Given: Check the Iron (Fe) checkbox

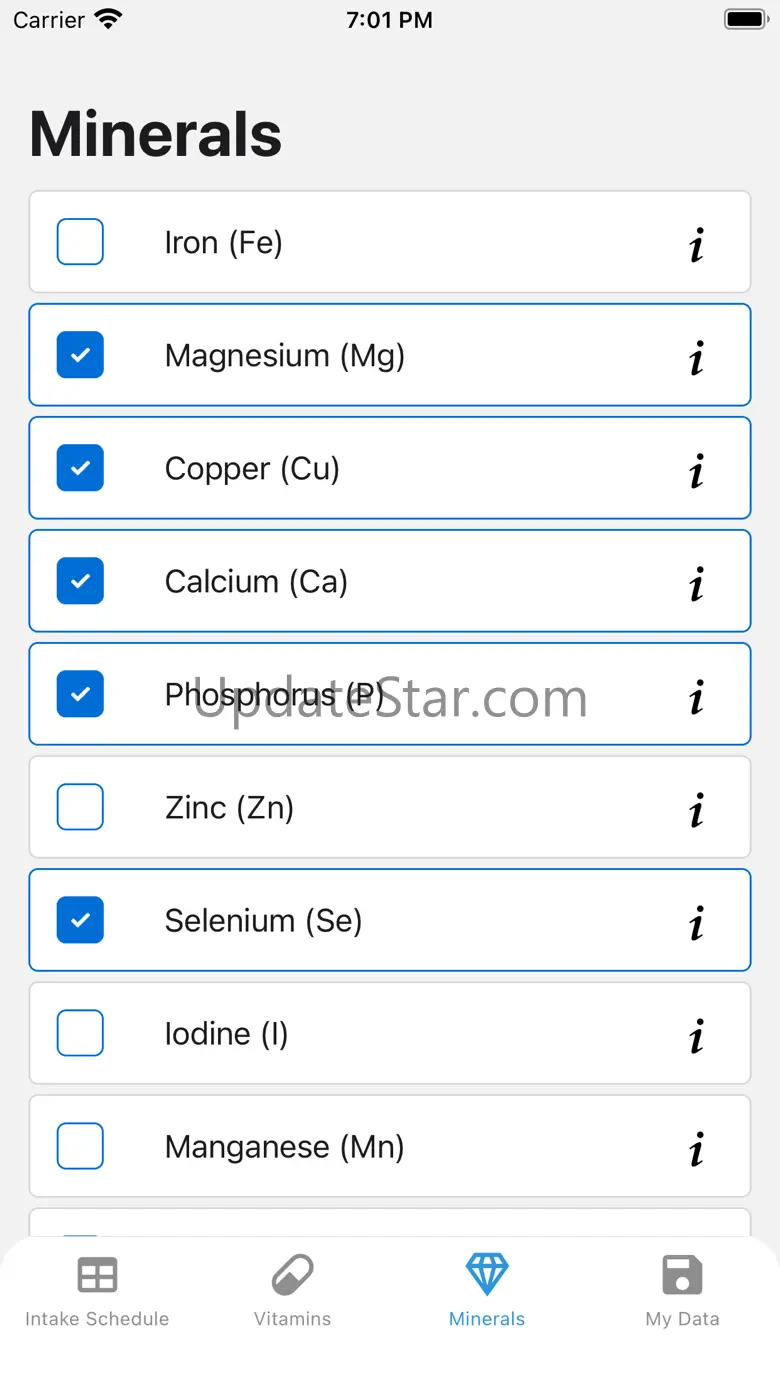Looking at the screenshot, I should pos(80,242).
